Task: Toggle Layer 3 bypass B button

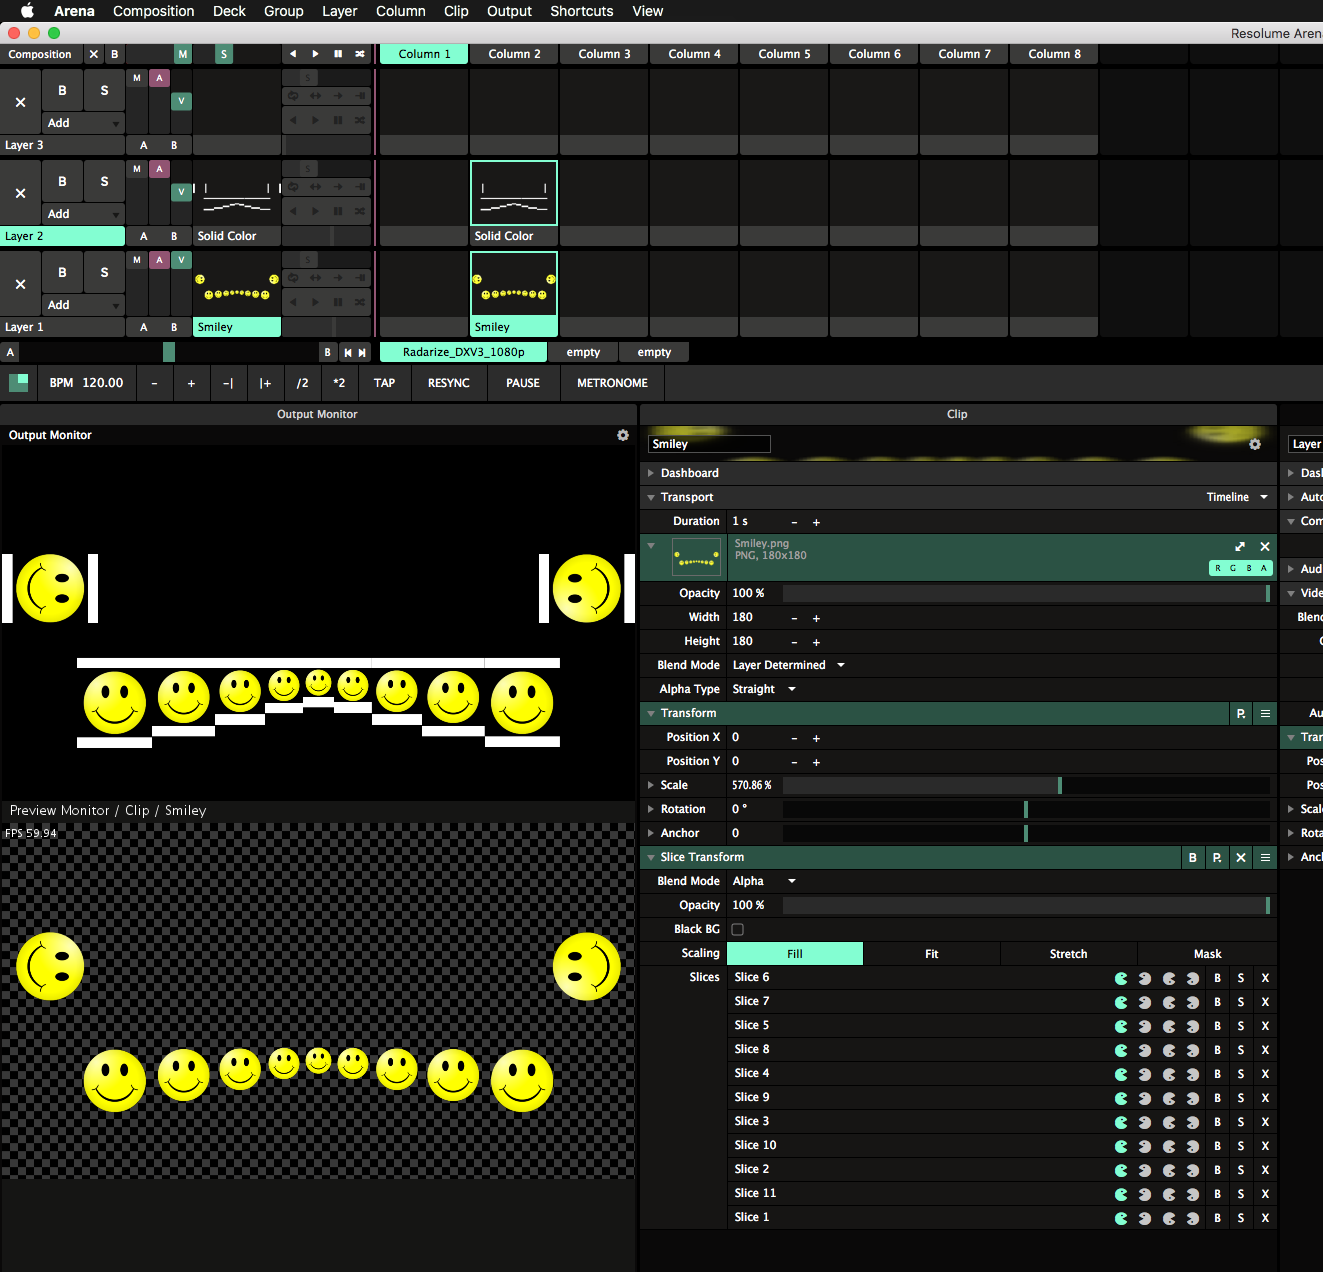Action: [62, 90]
